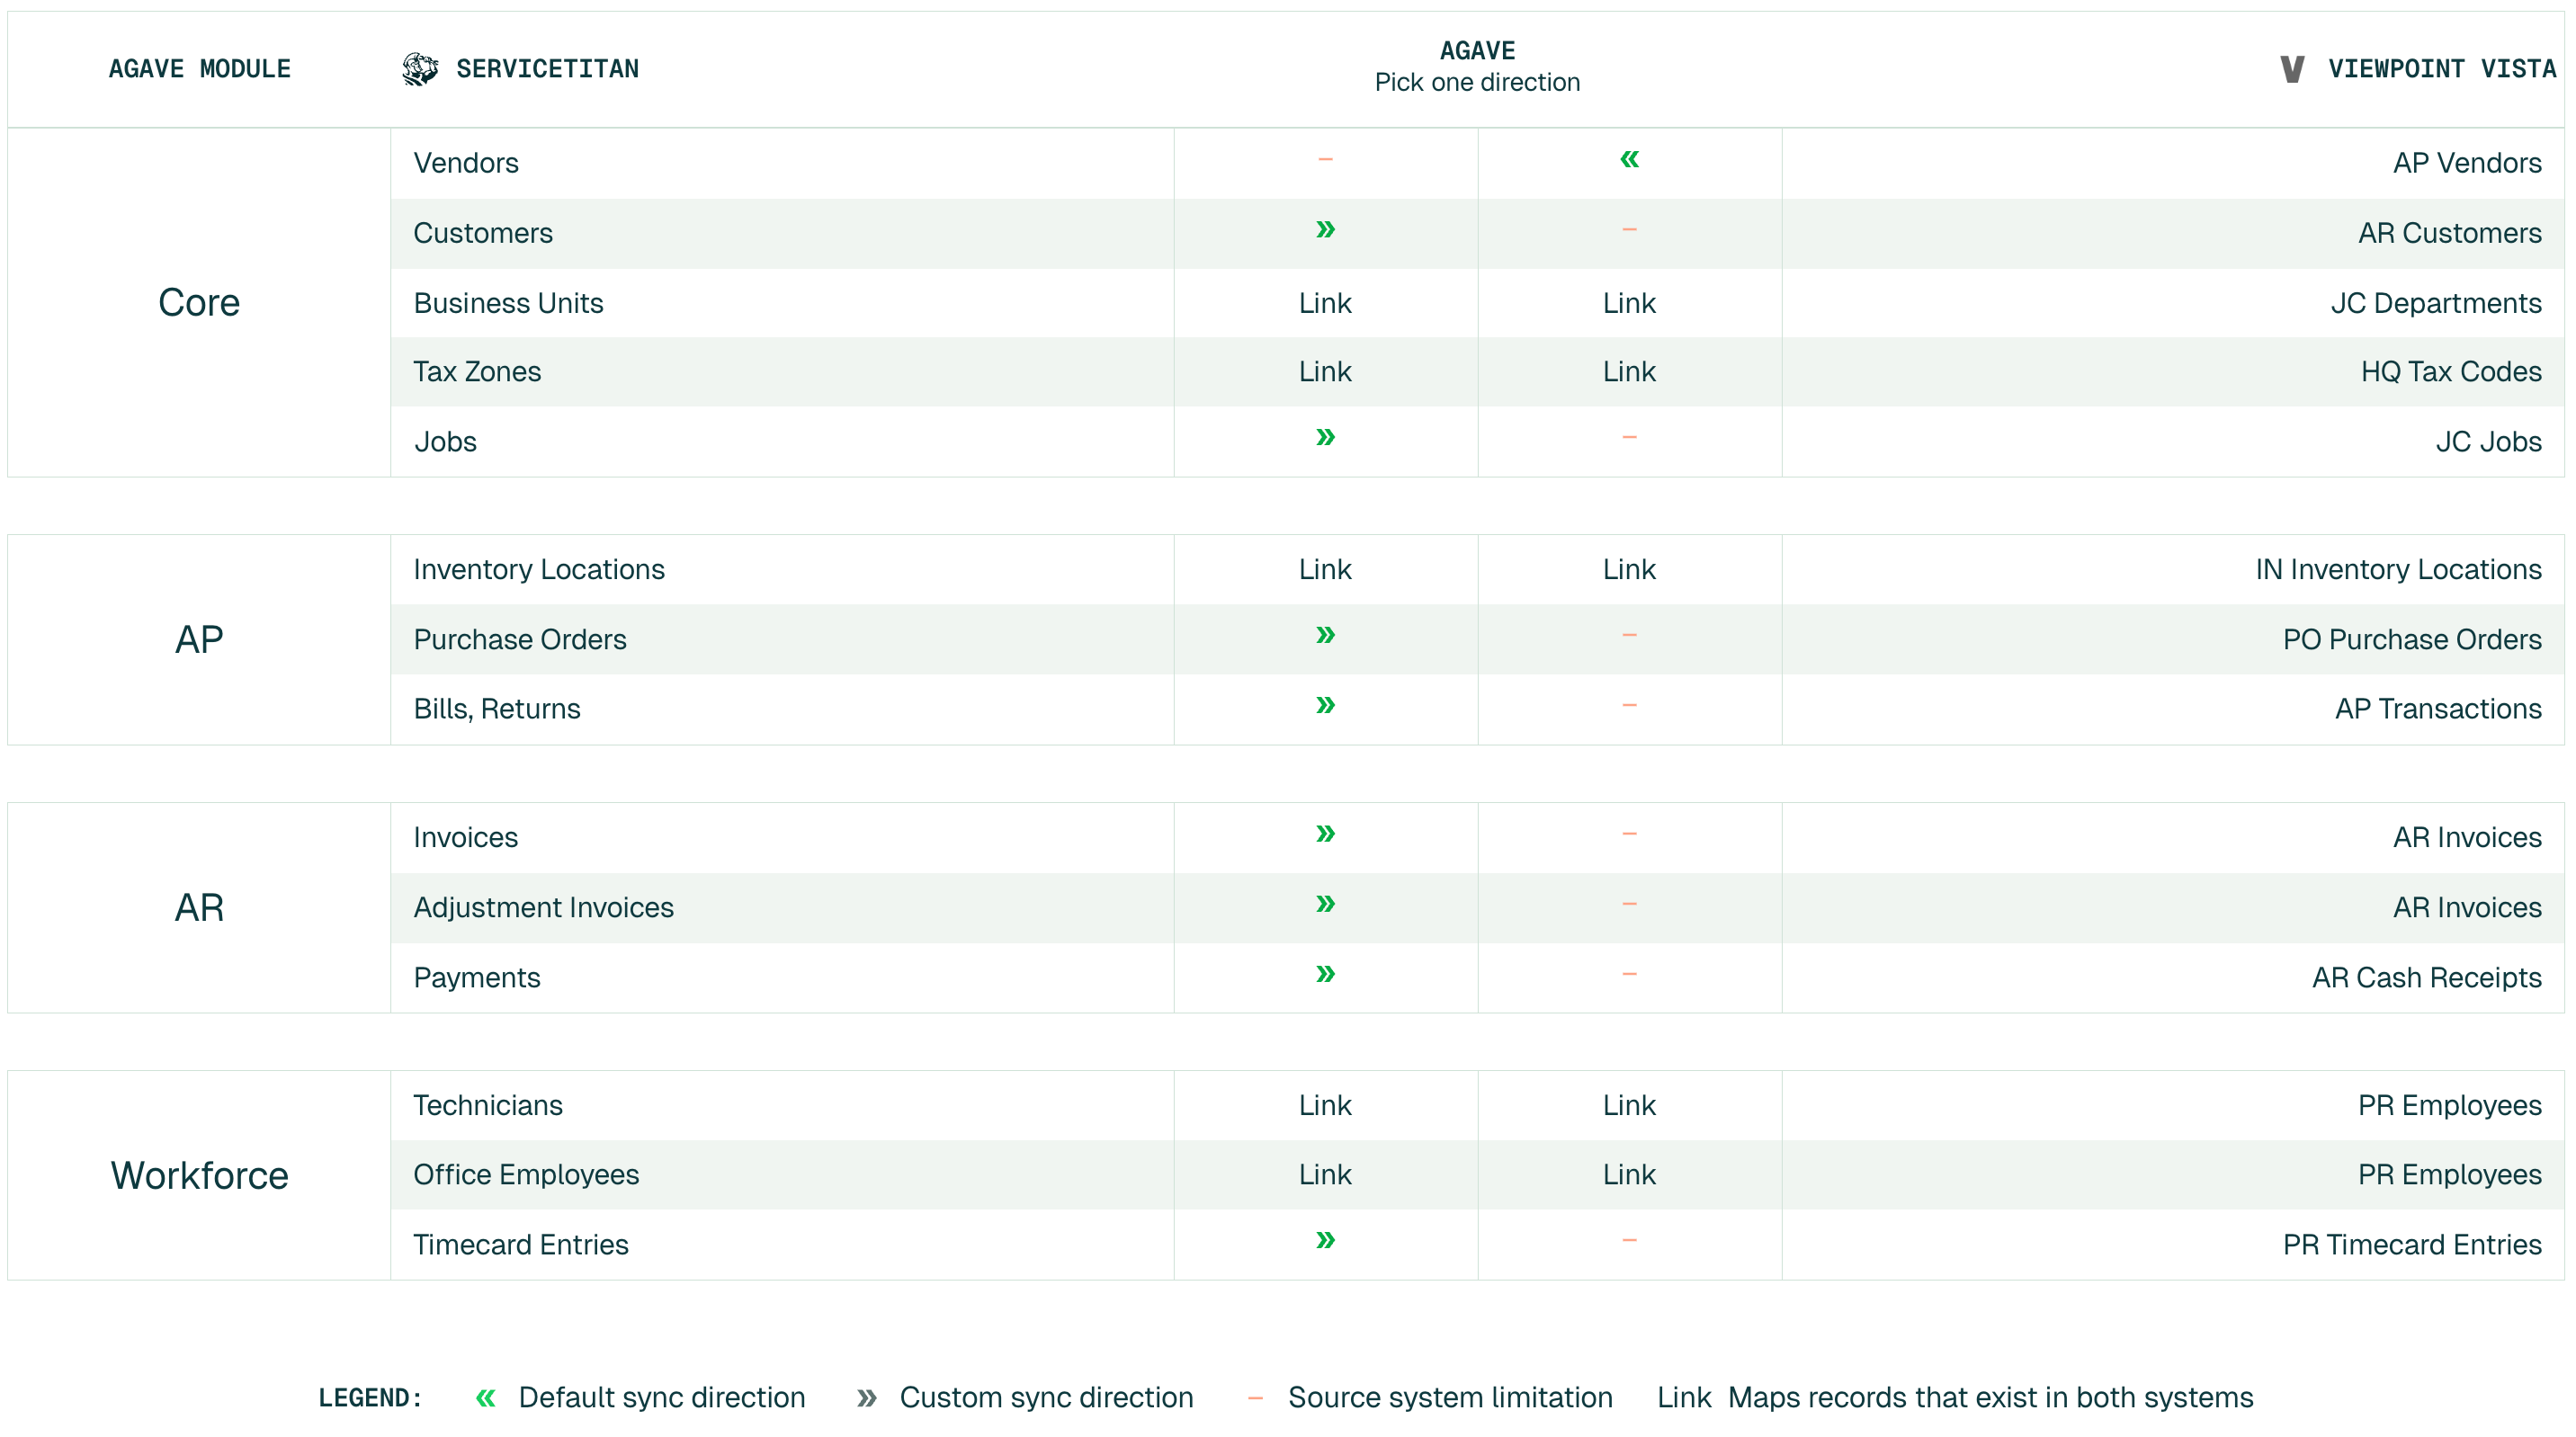This screenshot has width=2576, height=1437.
Task: Click orange dash in Vendors row
Action: tap(1325, 160)
